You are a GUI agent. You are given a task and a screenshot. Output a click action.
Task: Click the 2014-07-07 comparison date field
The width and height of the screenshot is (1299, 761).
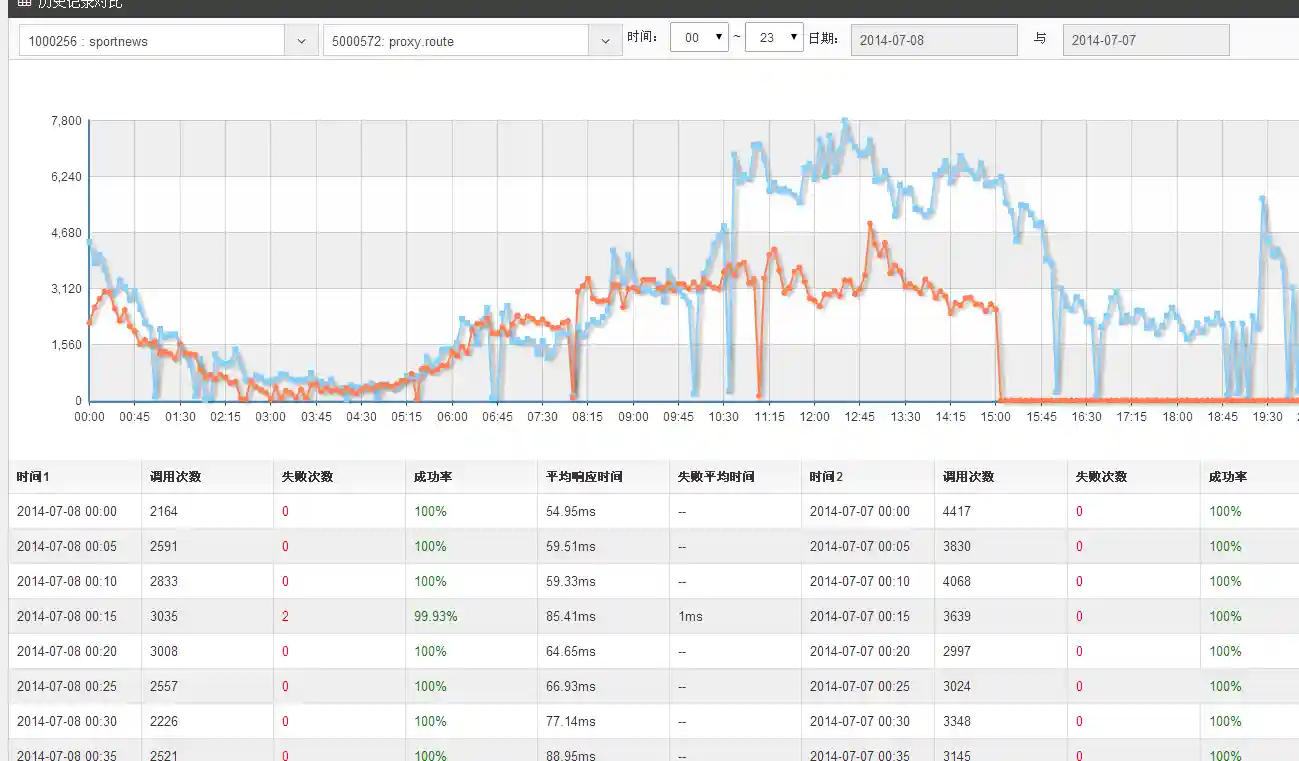tap(1145, 41)
